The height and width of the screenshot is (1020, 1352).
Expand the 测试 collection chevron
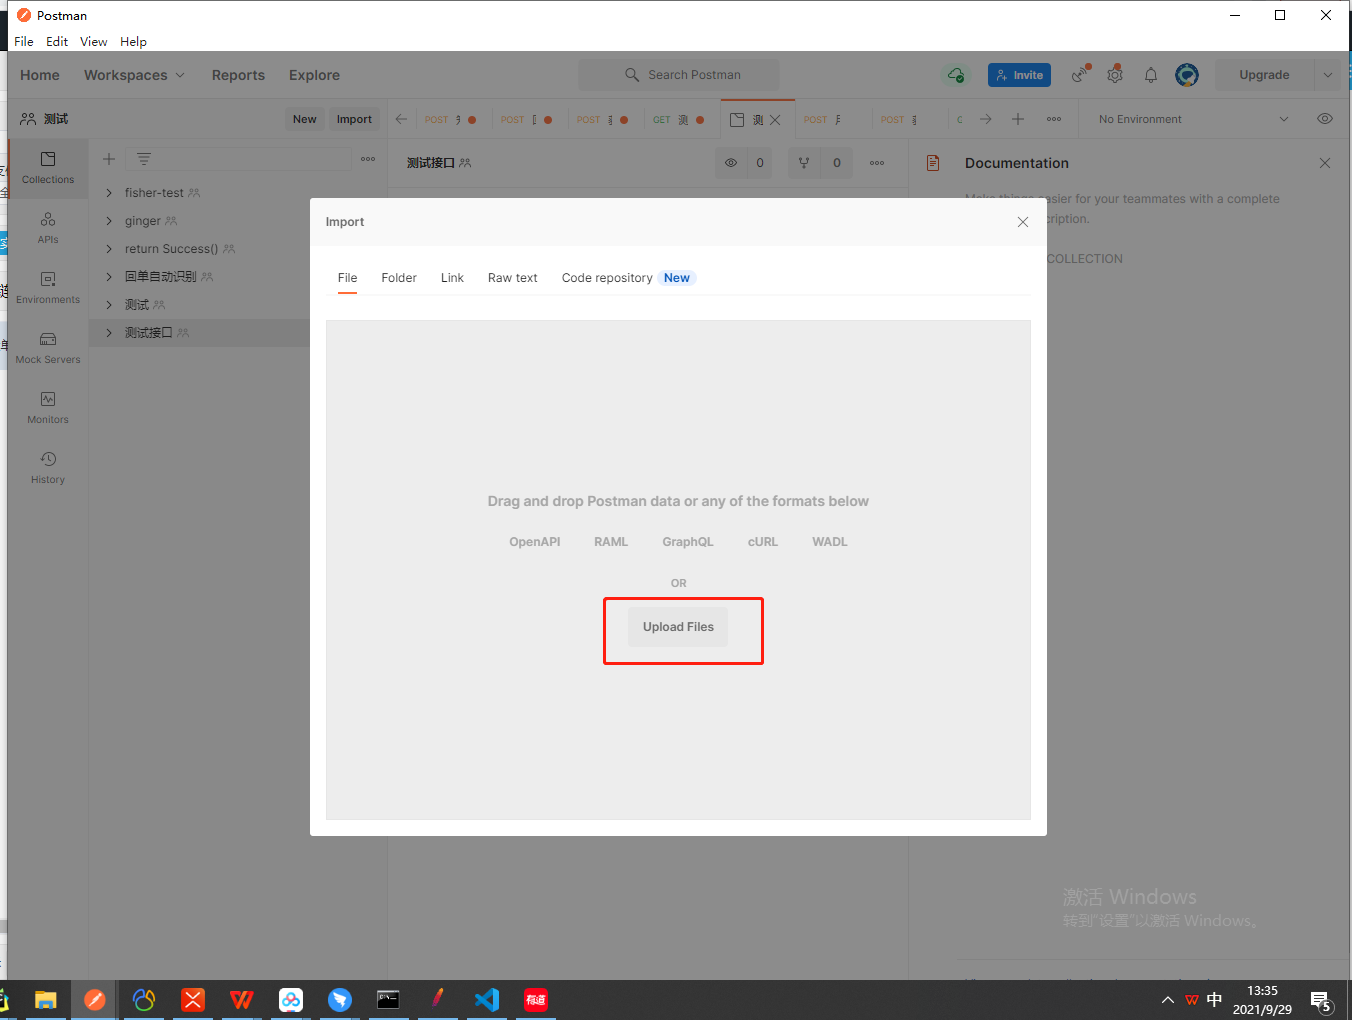(109, 305)
